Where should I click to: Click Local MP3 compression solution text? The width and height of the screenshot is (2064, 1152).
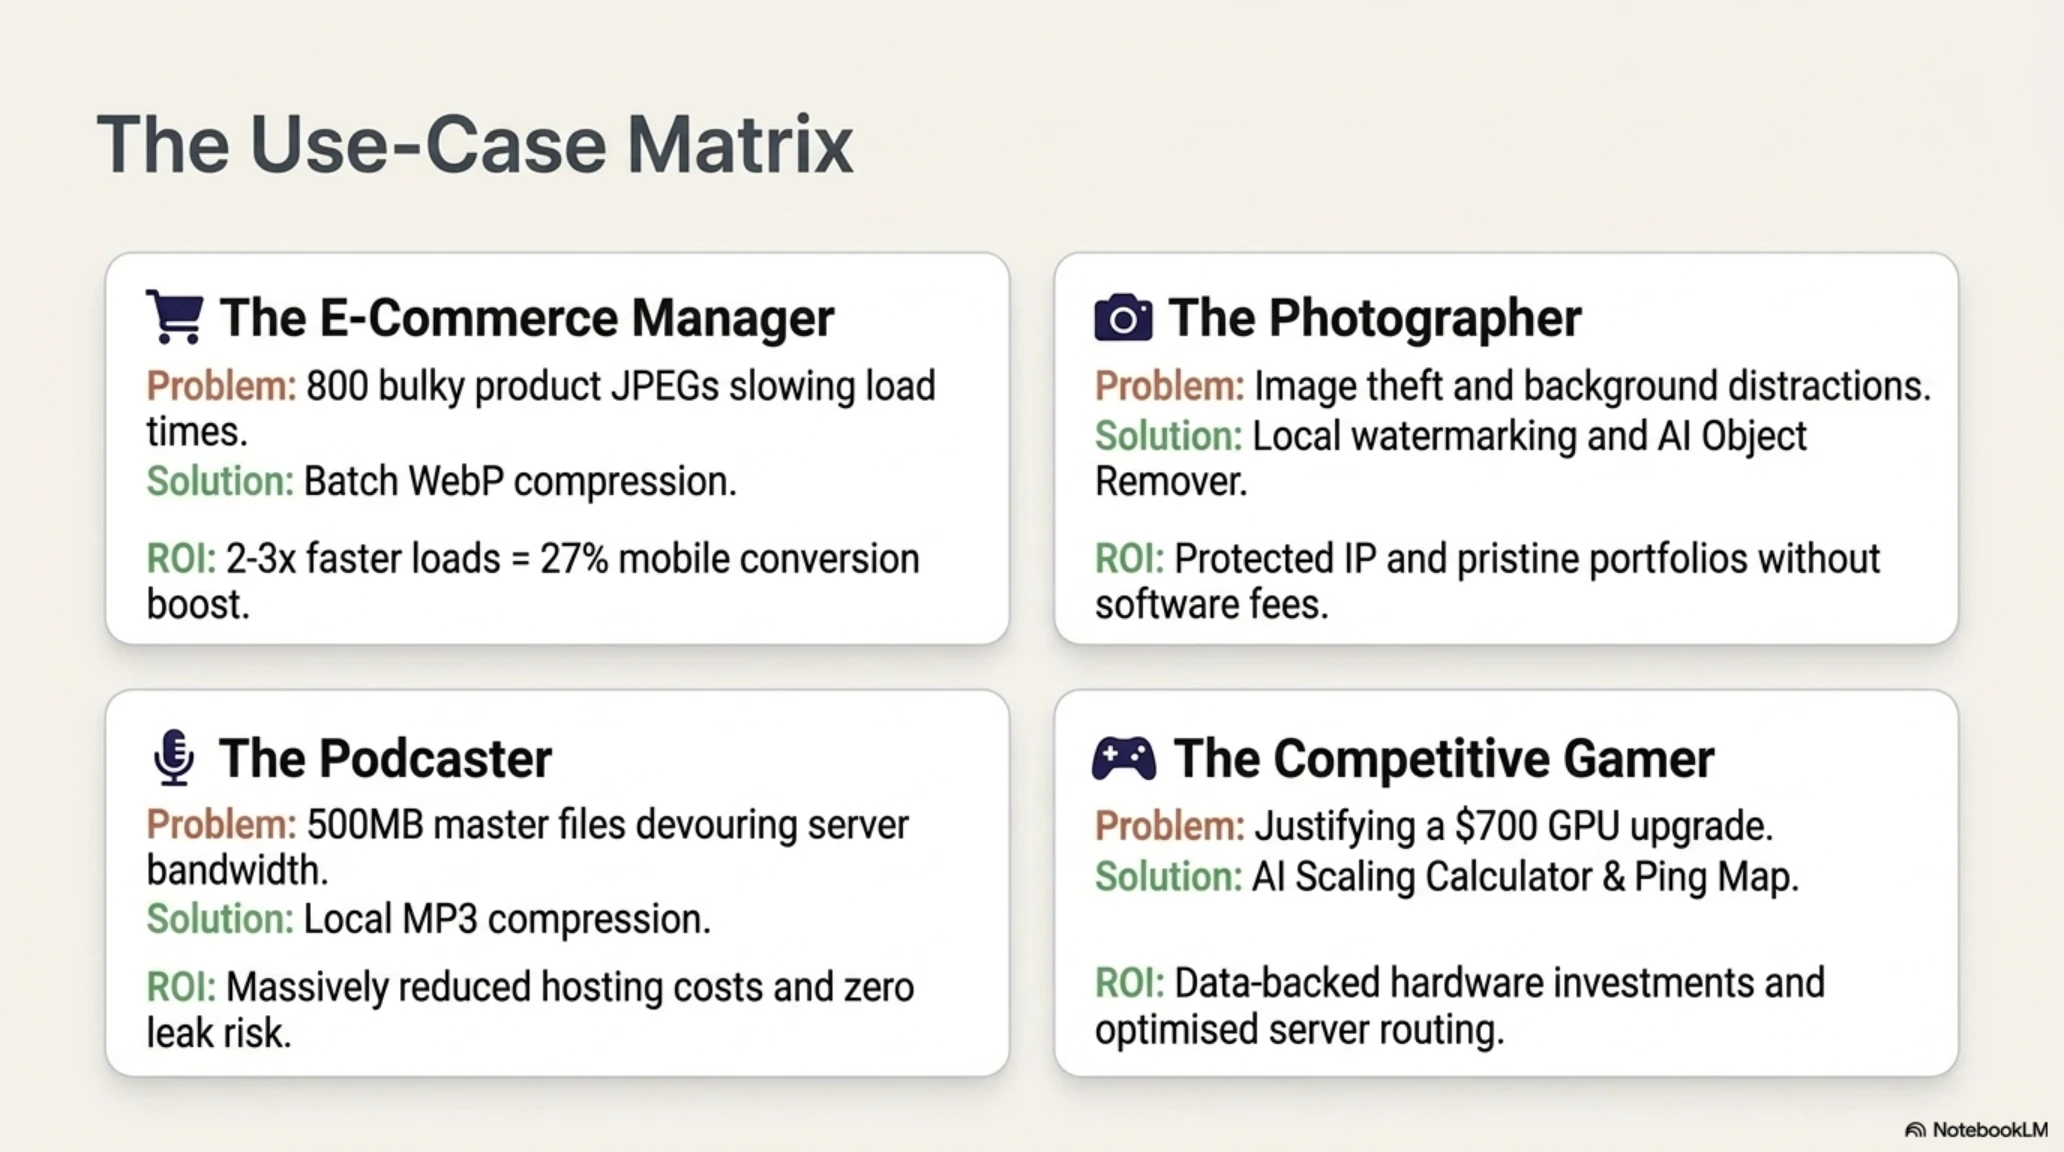(507, 919)
